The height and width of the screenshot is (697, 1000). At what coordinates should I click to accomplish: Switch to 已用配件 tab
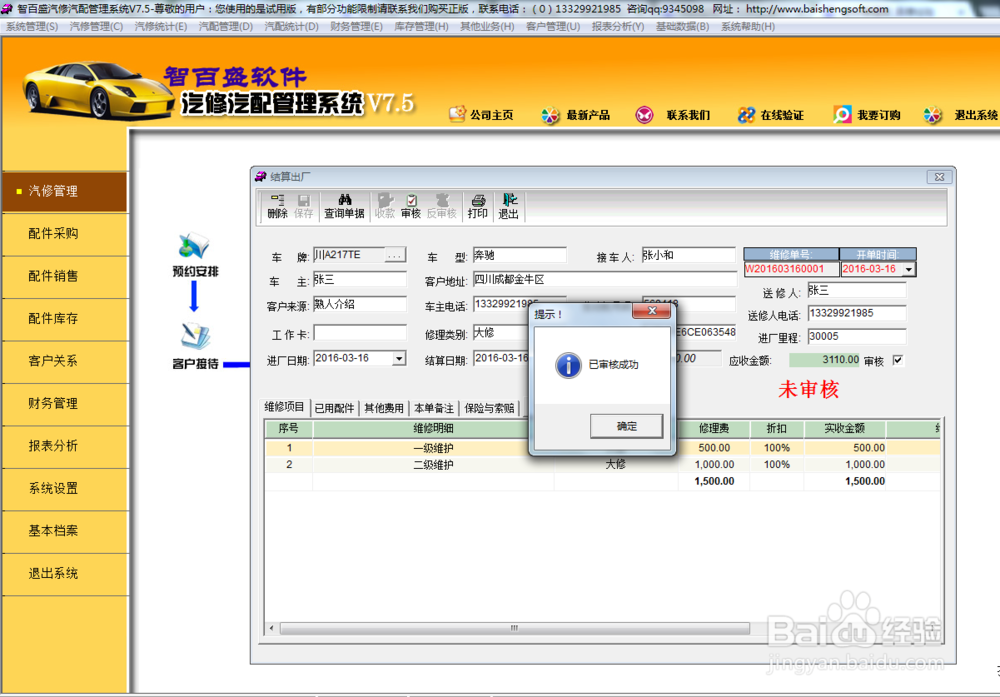[334, 408]
